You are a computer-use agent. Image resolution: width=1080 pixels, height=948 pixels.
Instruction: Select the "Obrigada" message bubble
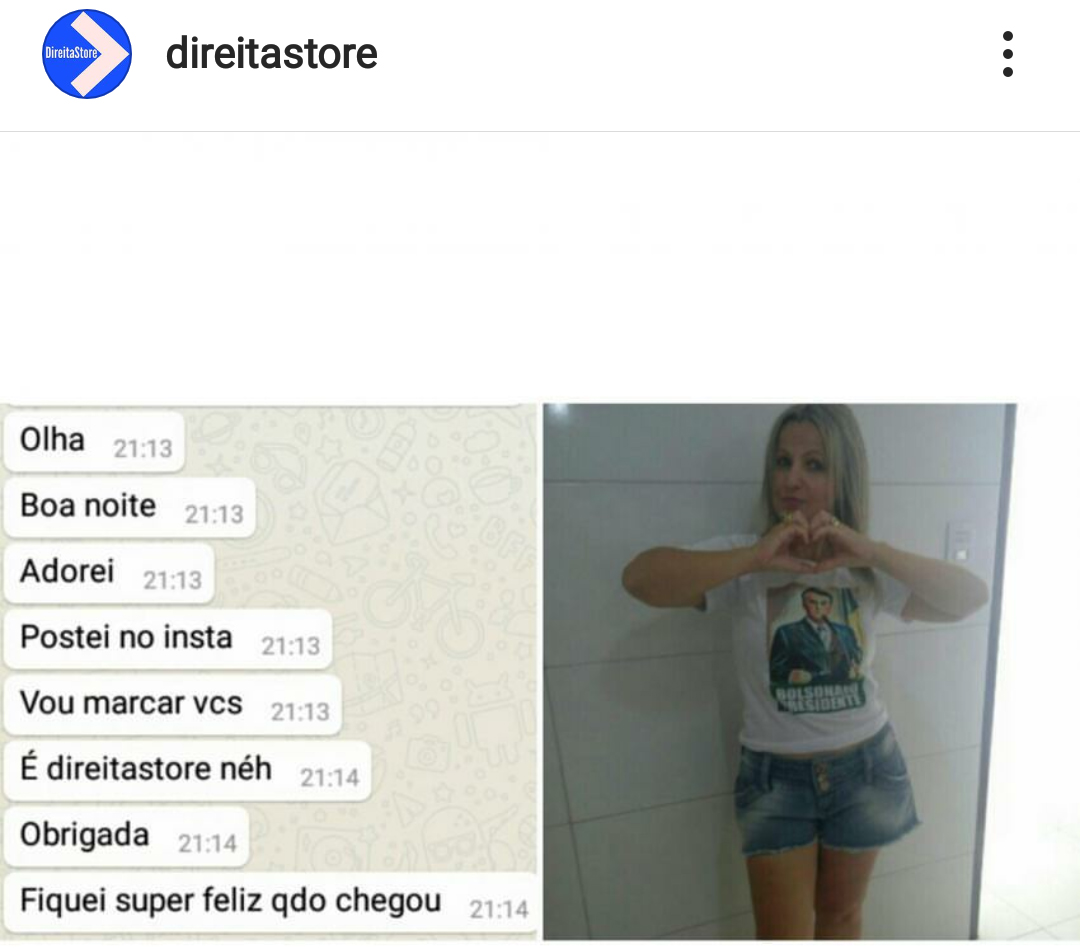(x=127, y=837)
